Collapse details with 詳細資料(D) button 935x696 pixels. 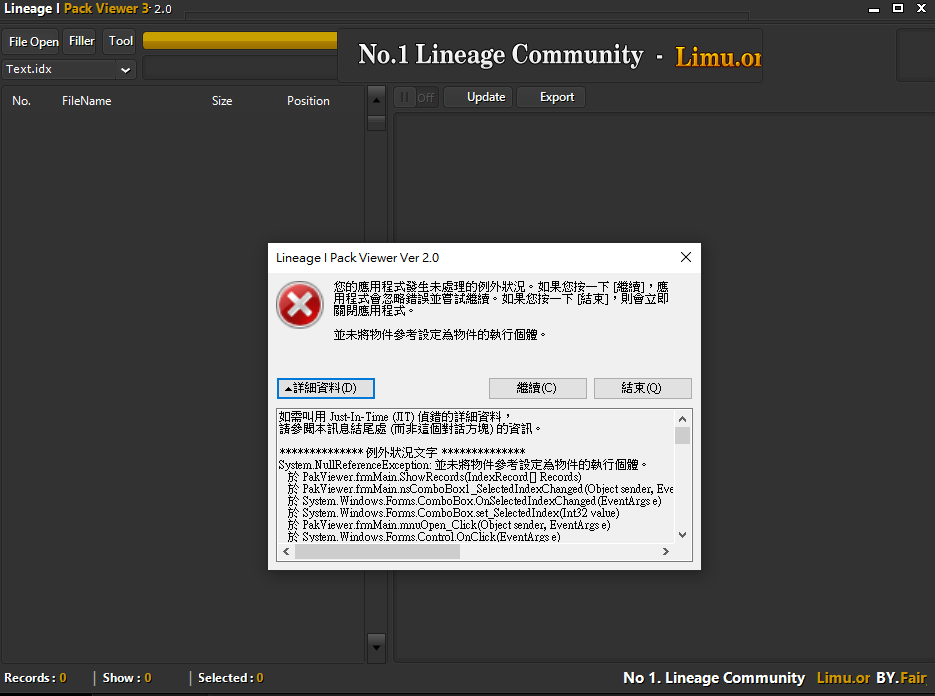tap(326, 388)
